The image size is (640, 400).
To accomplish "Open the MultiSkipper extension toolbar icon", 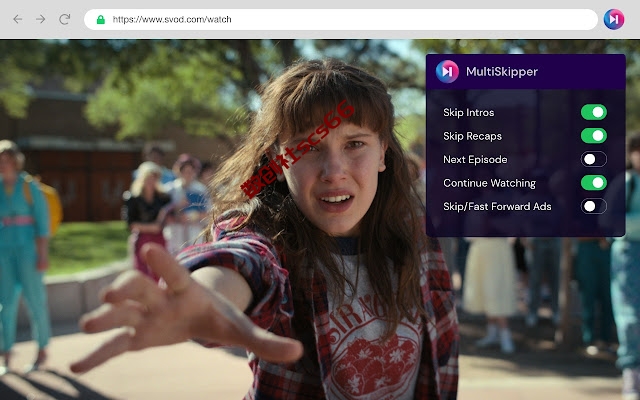I will (x=614, y=19).
